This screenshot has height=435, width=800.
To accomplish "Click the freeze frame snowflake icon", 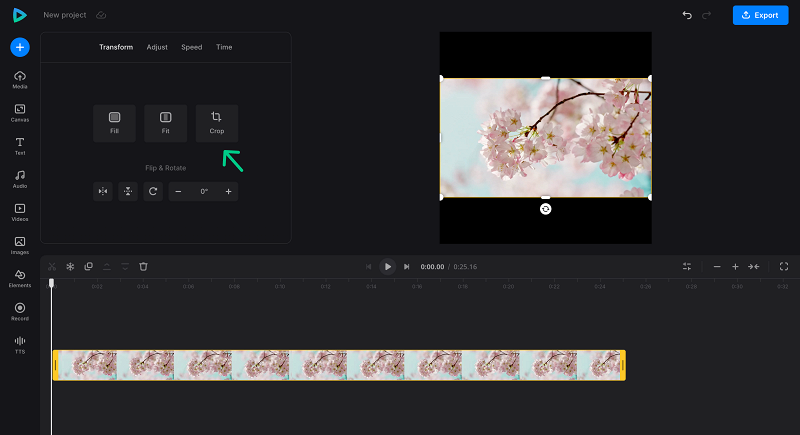I will (70, 267).
